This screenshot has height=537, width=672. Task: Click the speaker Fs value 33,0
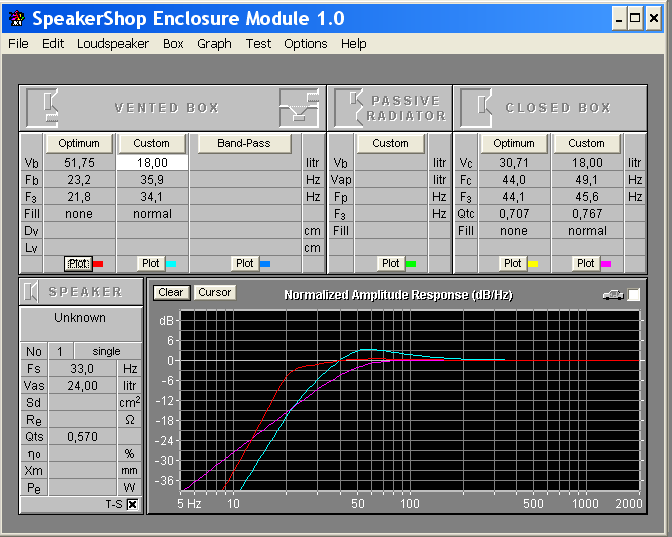coord(82,369)
